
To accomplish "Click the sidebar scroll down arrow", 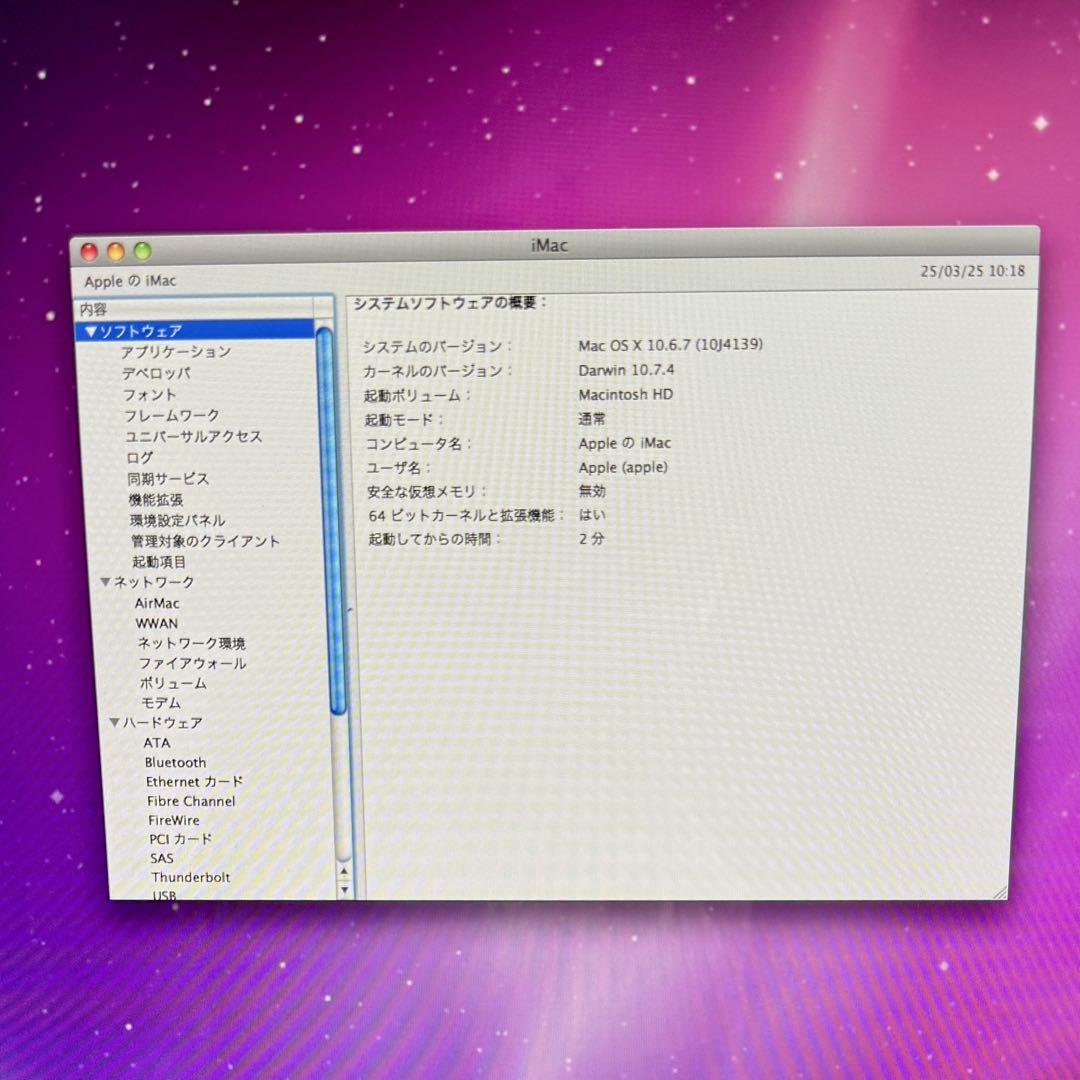I will pyautogui.click(x=344, y=889).
